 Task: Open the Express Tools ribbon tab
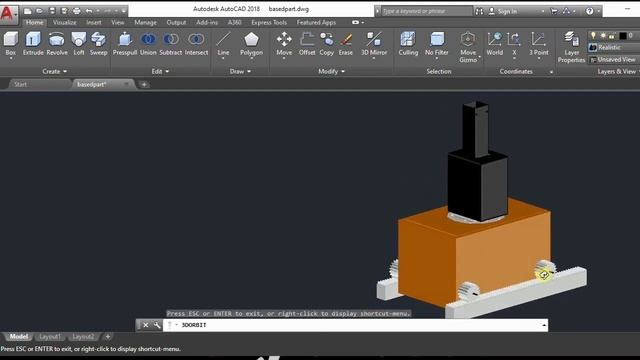269,22
